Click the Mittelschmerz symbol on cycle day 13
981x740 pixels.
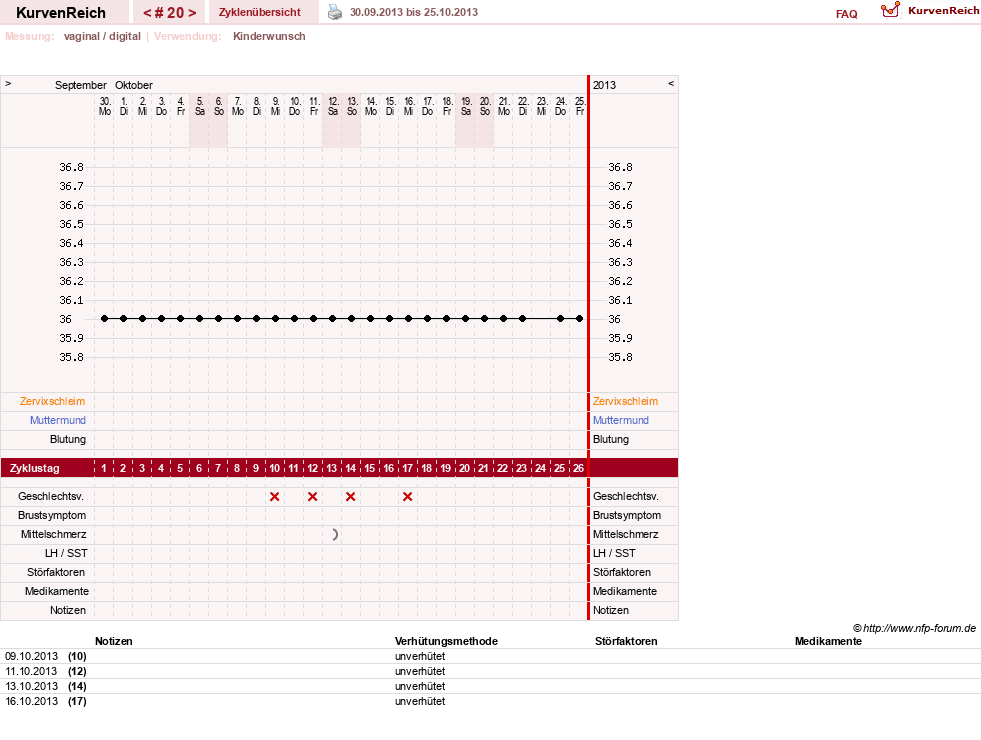(335, 534)
